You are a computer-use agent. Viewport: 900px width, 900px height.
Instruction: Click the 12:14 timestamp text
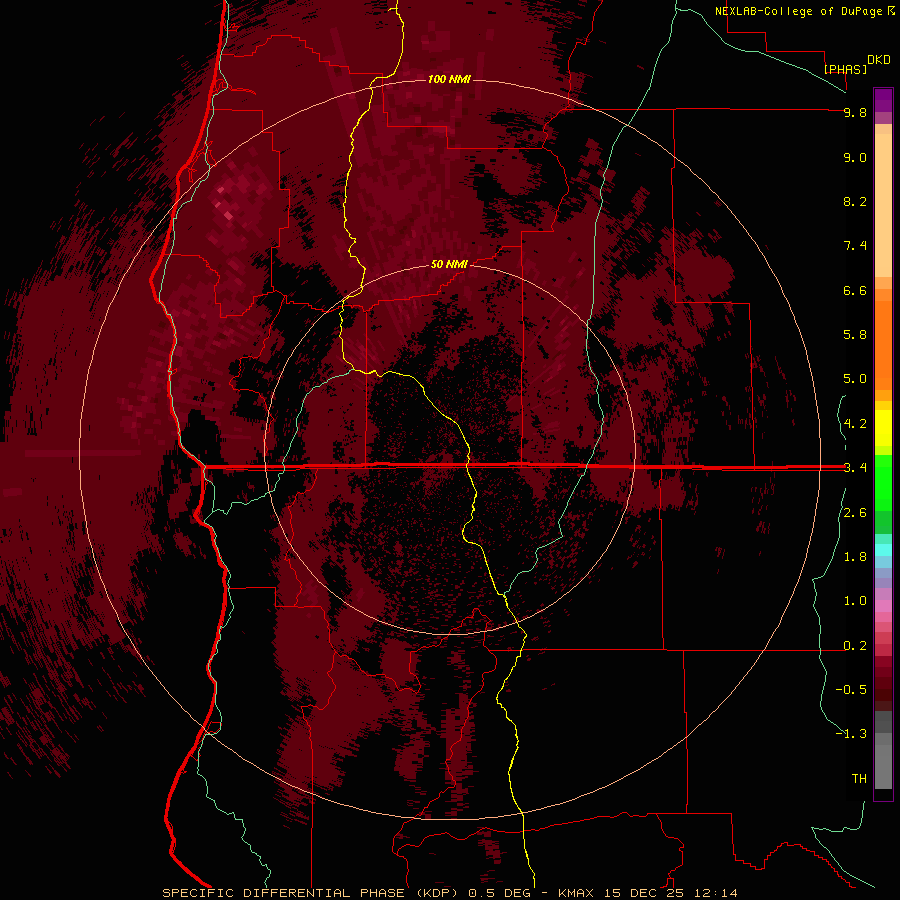point(715,893)
